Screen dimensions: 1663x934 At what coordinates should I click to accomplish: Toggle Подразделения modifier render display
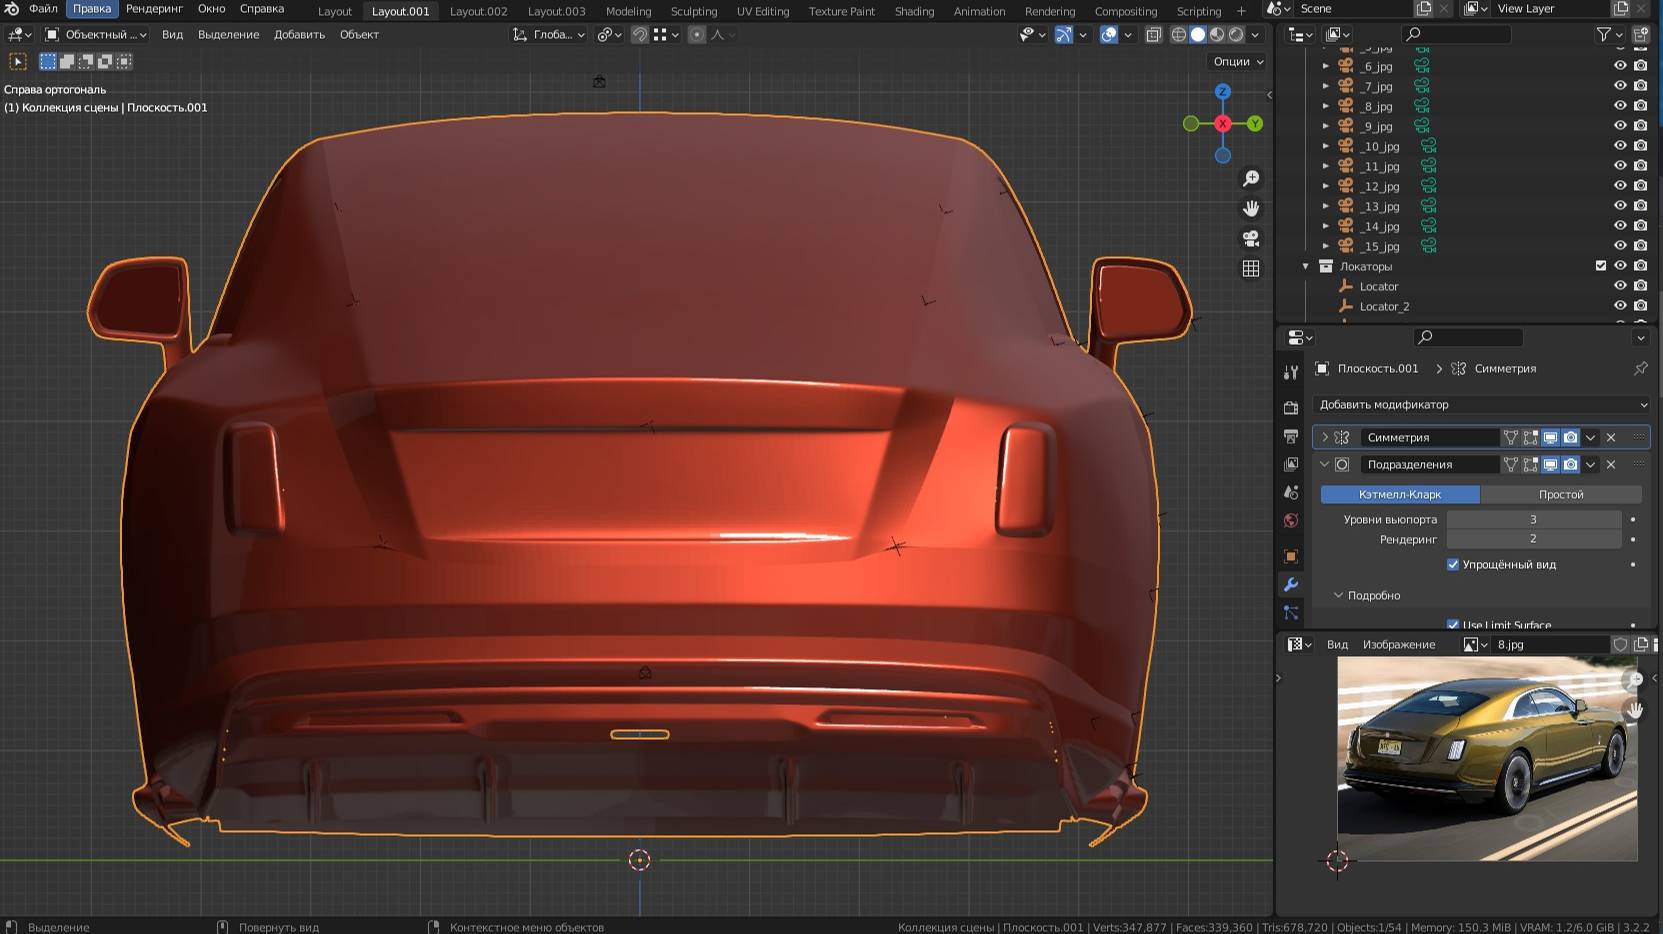1570,464
